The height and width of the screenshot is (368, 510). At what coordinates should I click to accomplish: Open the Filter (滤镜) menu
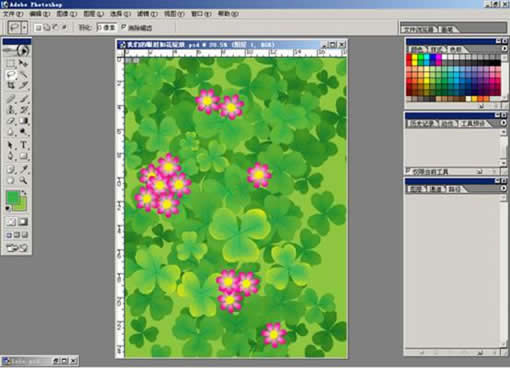click(x=147, y=14)
